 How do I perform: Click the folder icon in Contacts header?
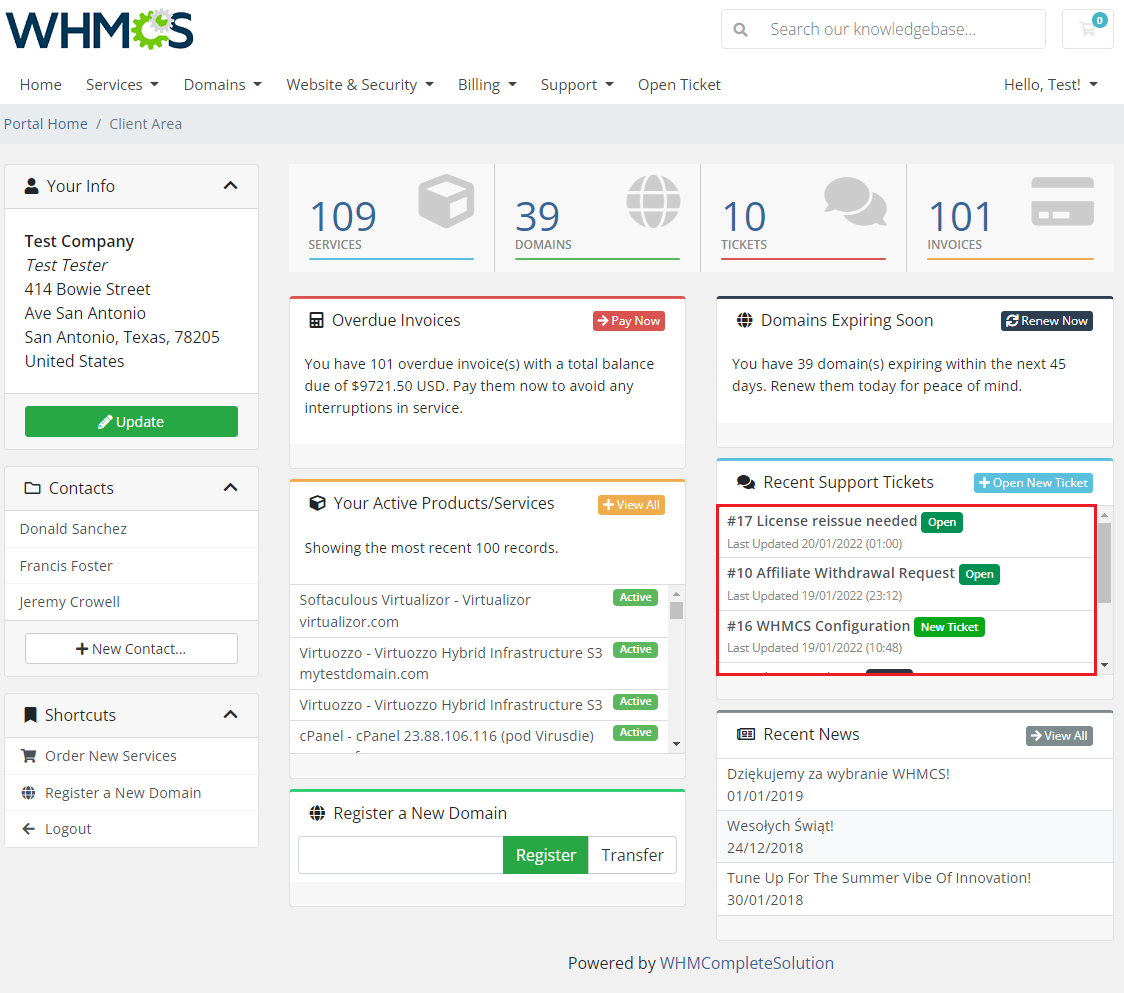point(32,488)
